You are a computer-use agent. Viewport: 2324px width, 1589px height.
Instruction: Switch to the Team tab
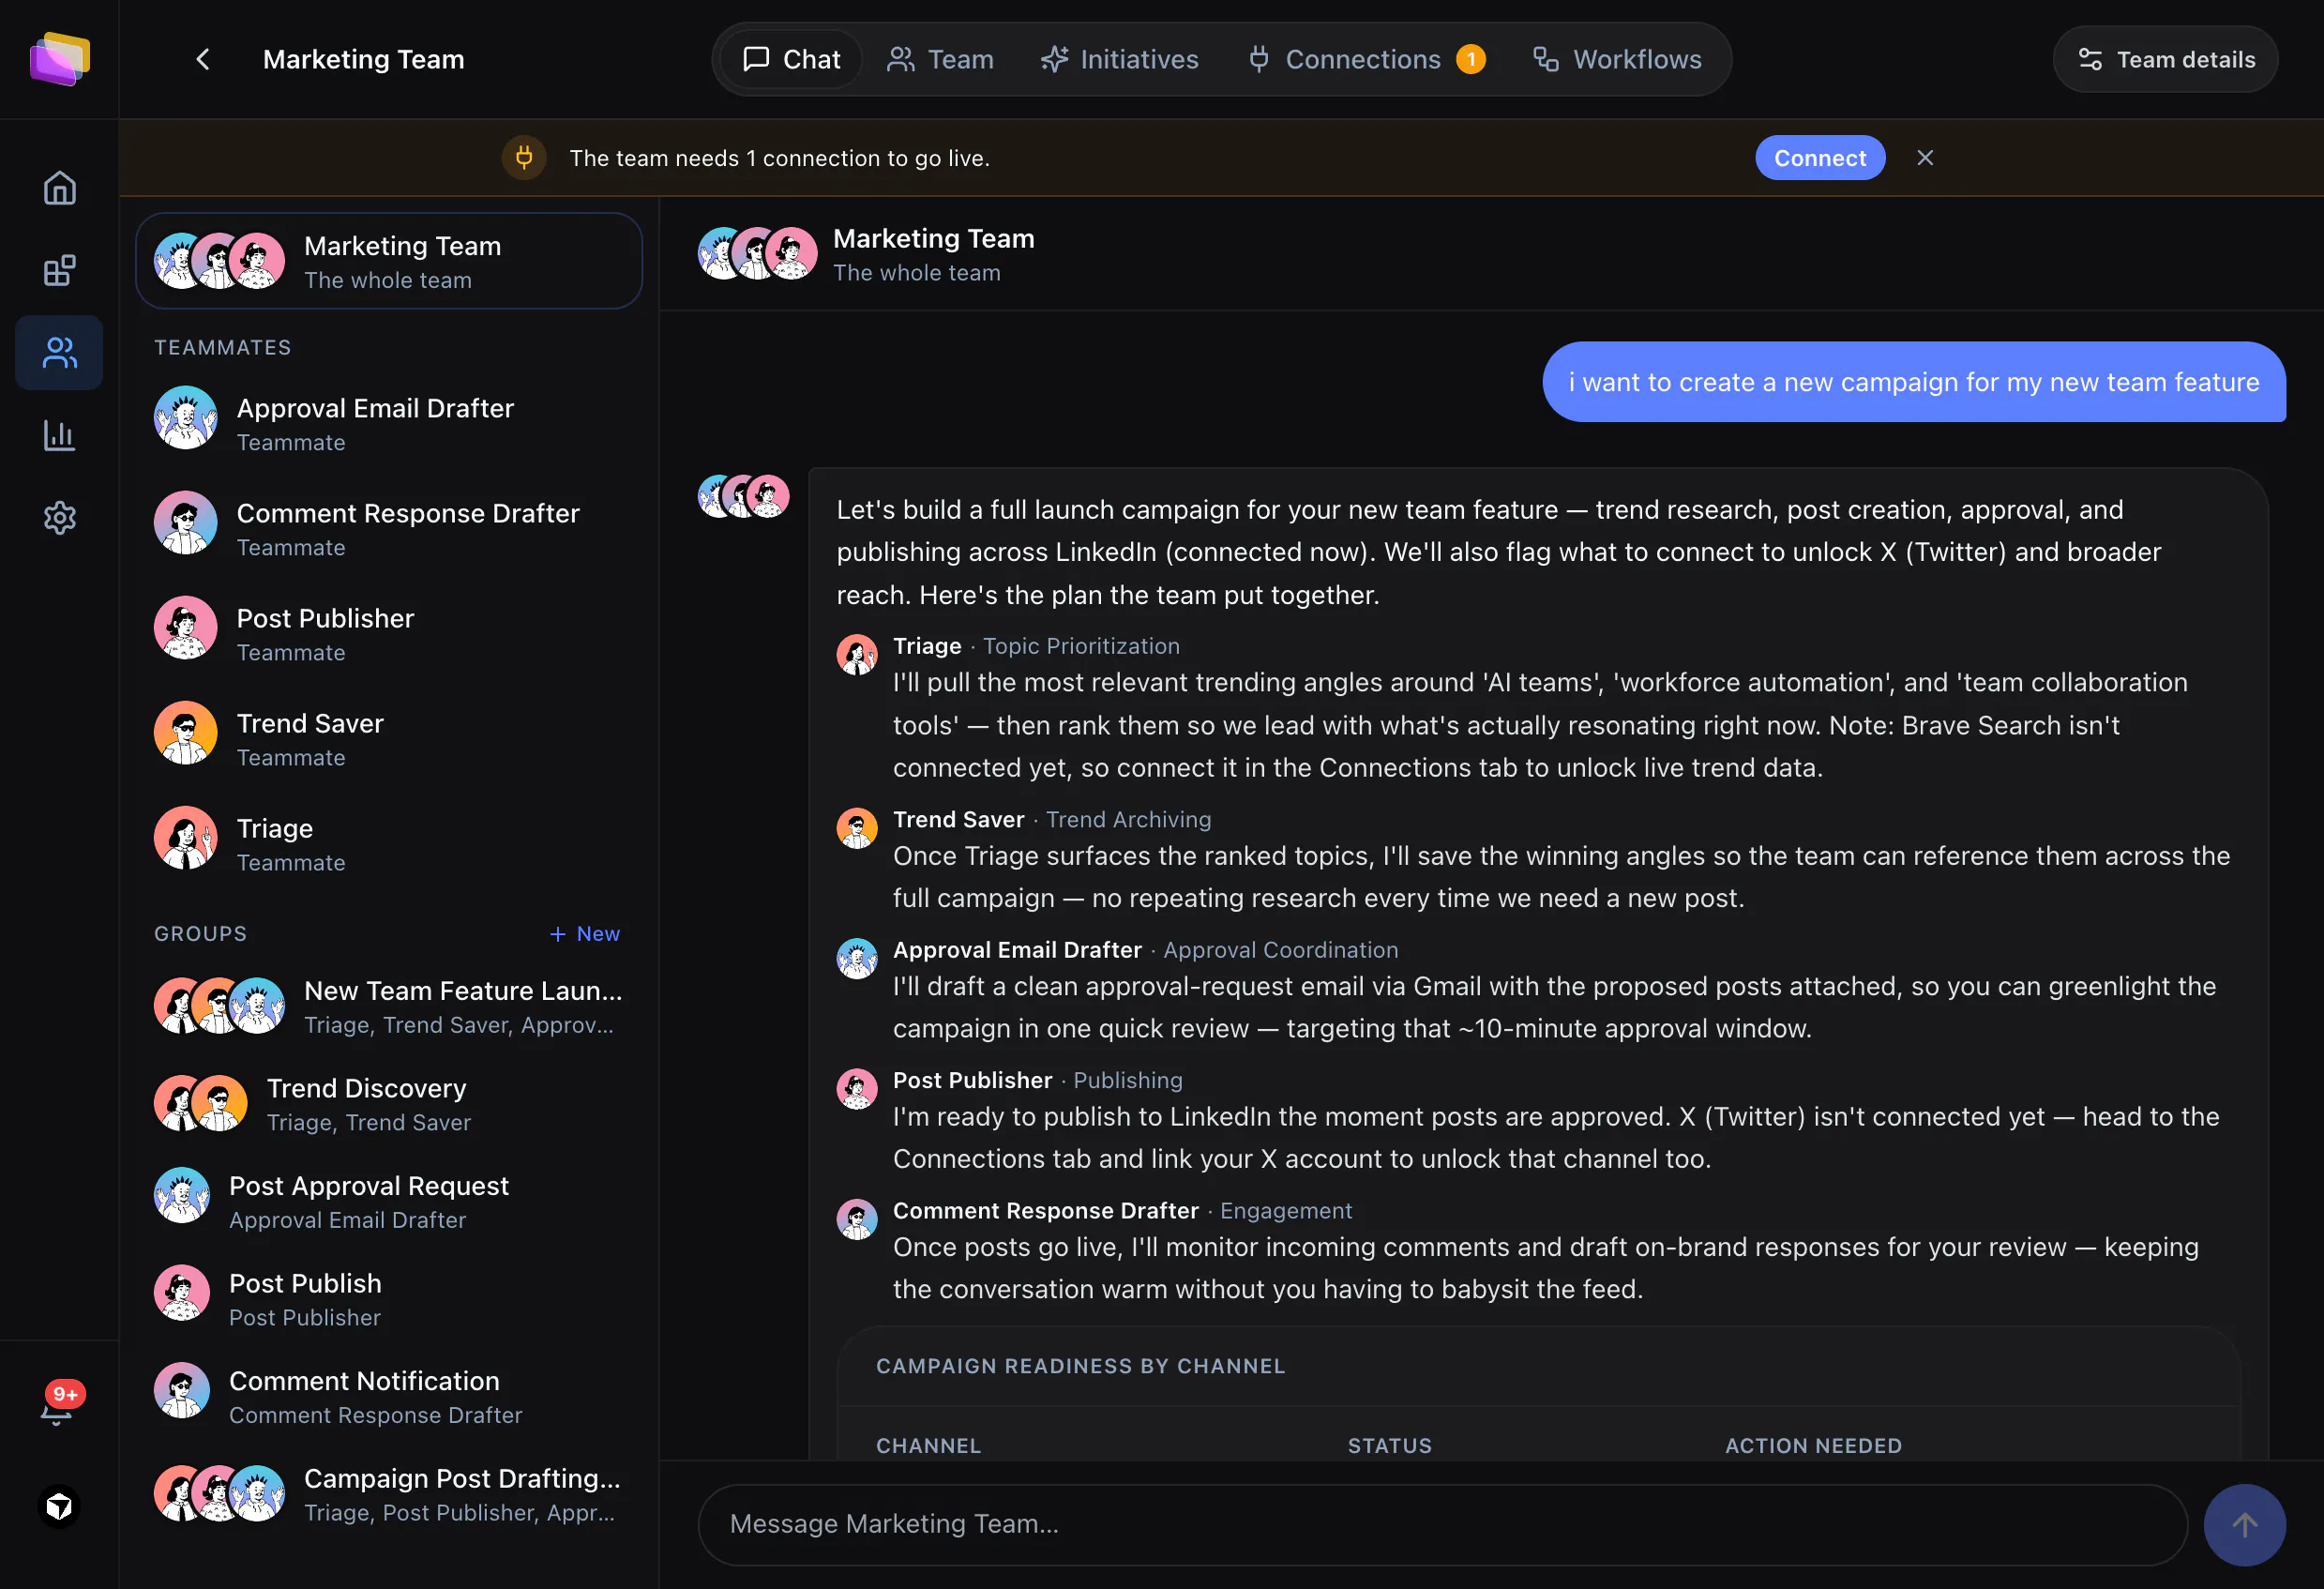tap(940, 59)
